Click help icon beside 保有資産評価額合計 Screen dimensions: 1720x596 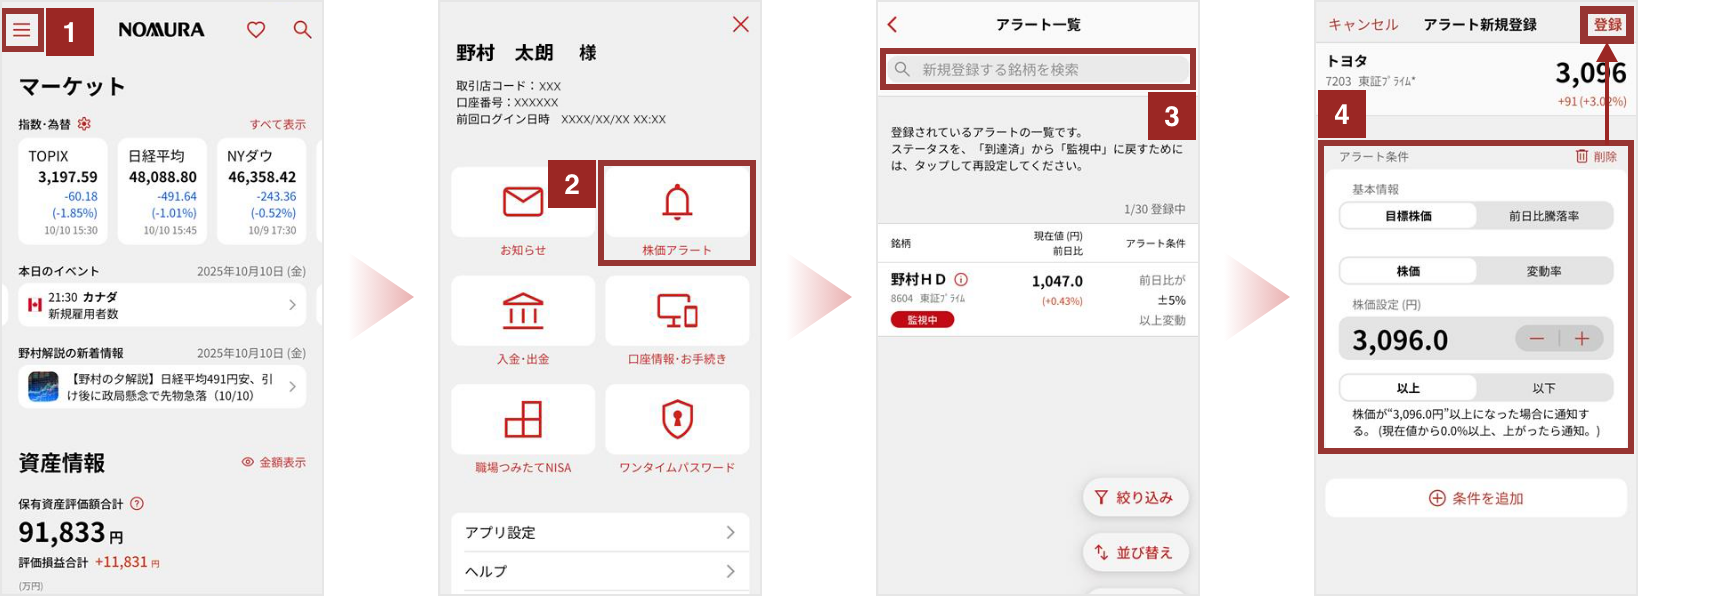point(137,504)
